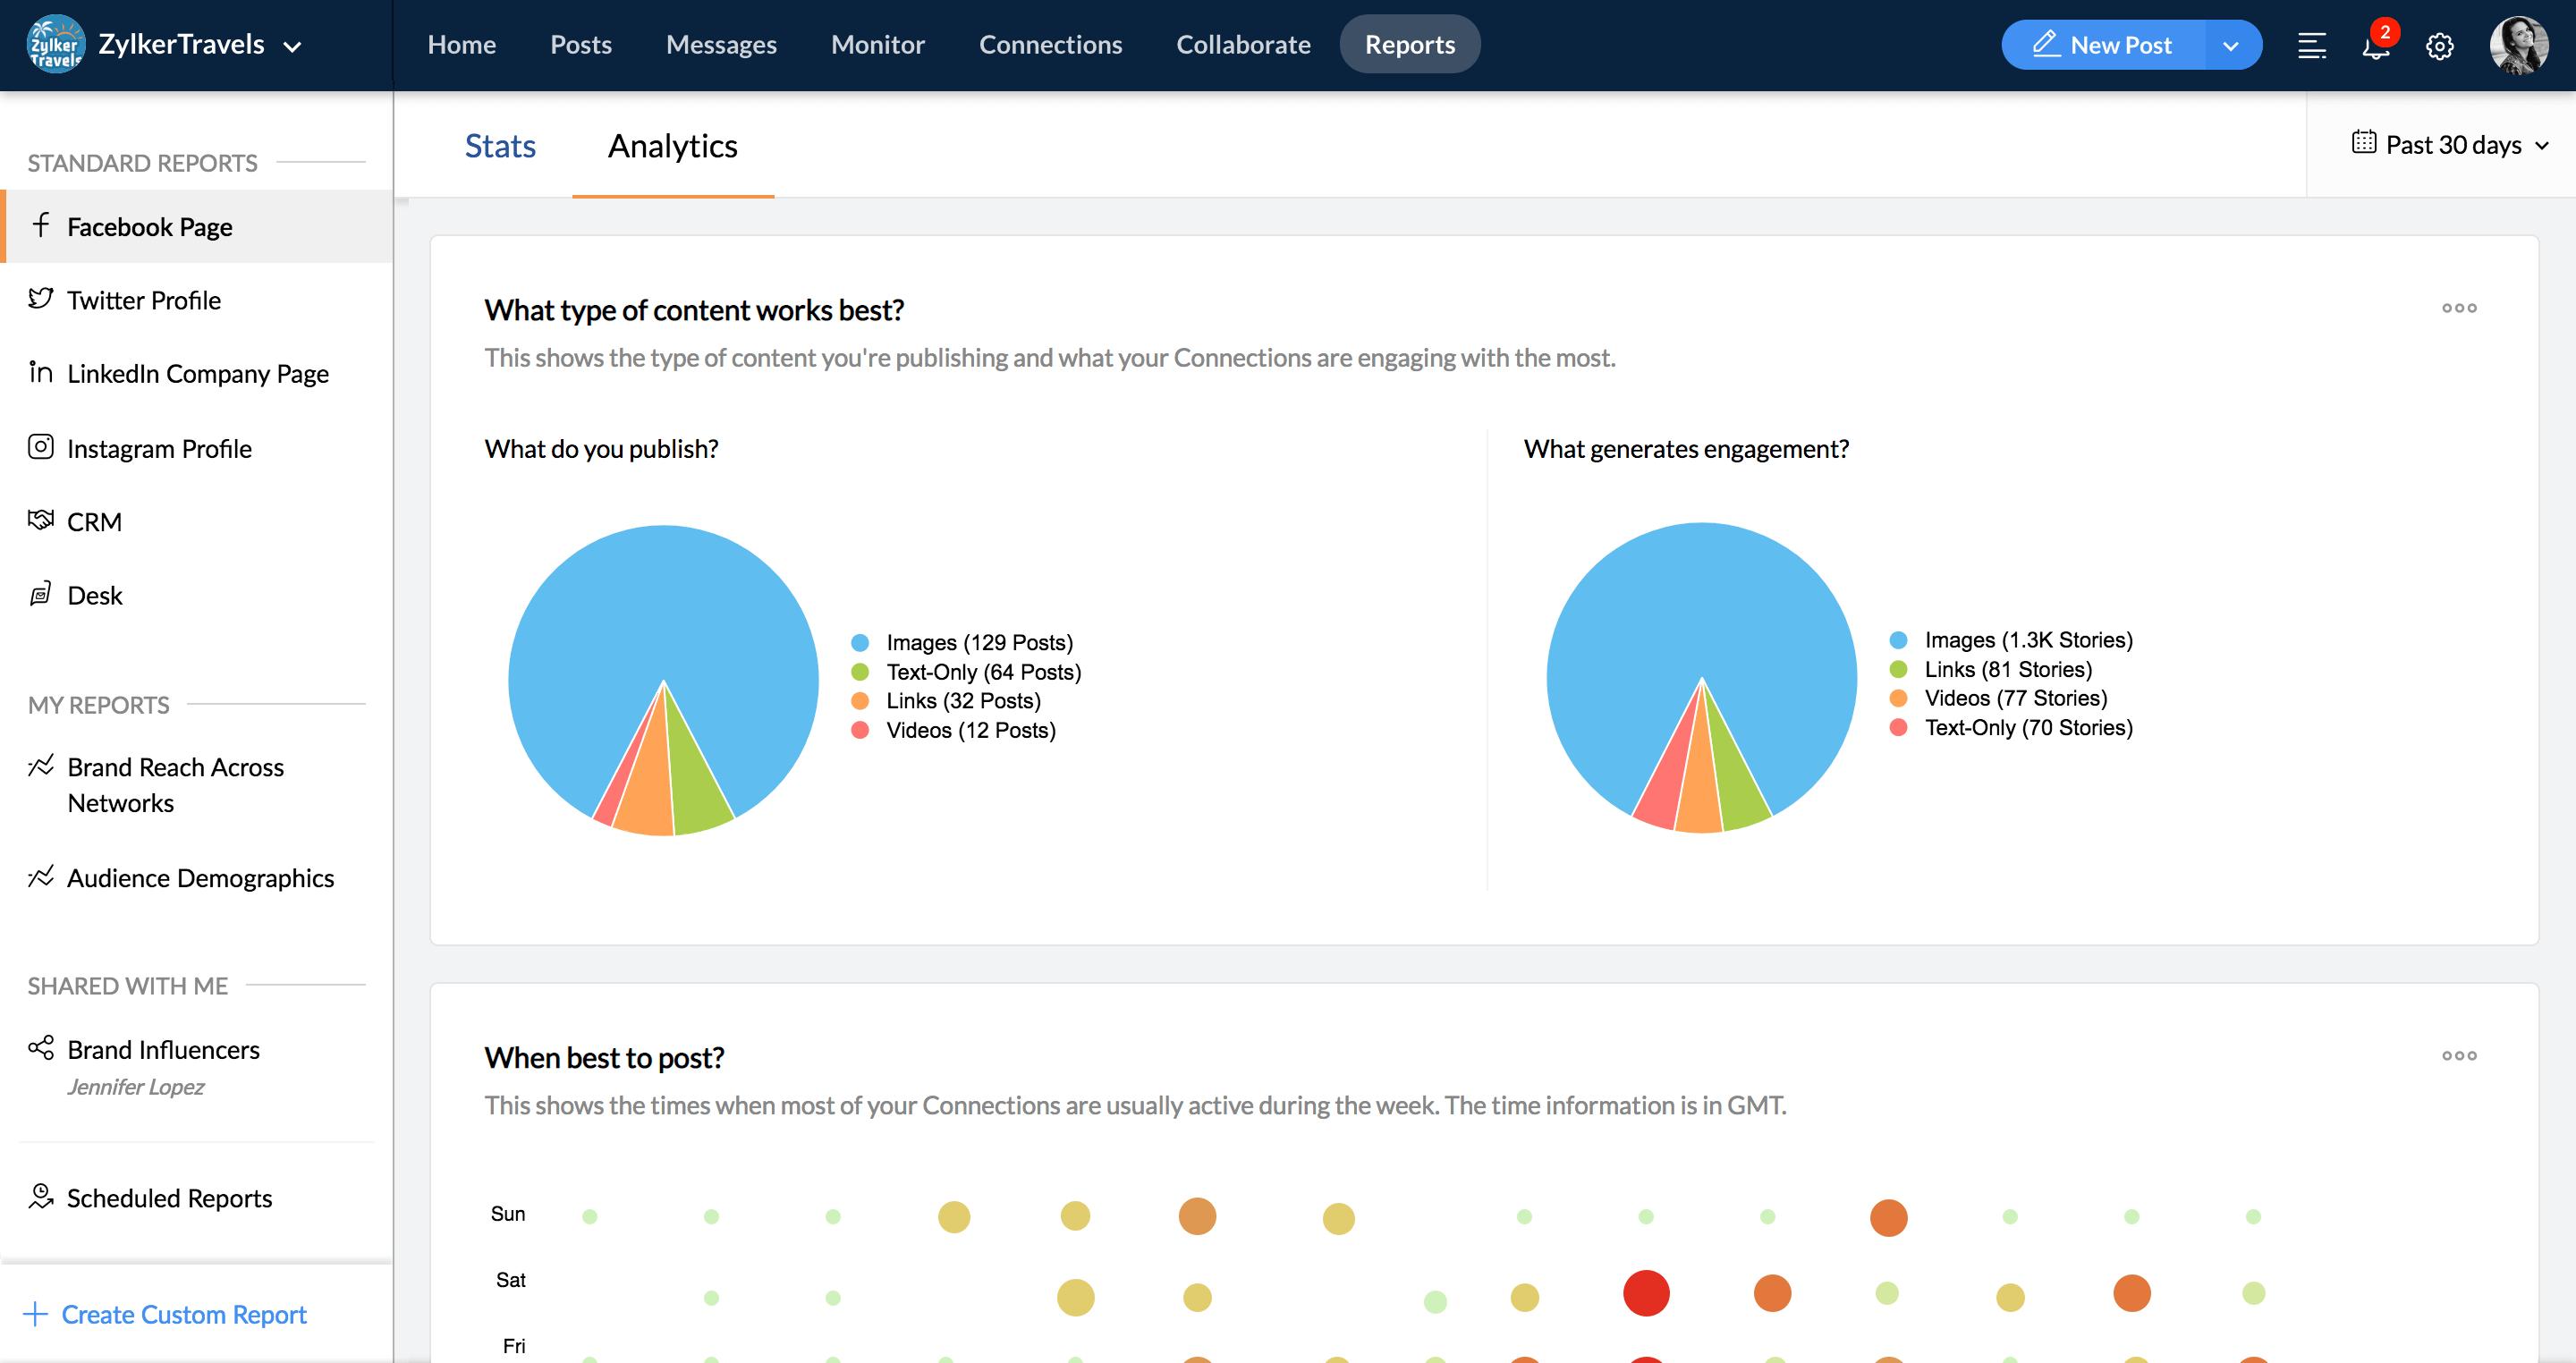This screenshot has height=1363, width=2576.
Task: Expand the New Post dropdown arrow
Action: [2231, 45]
